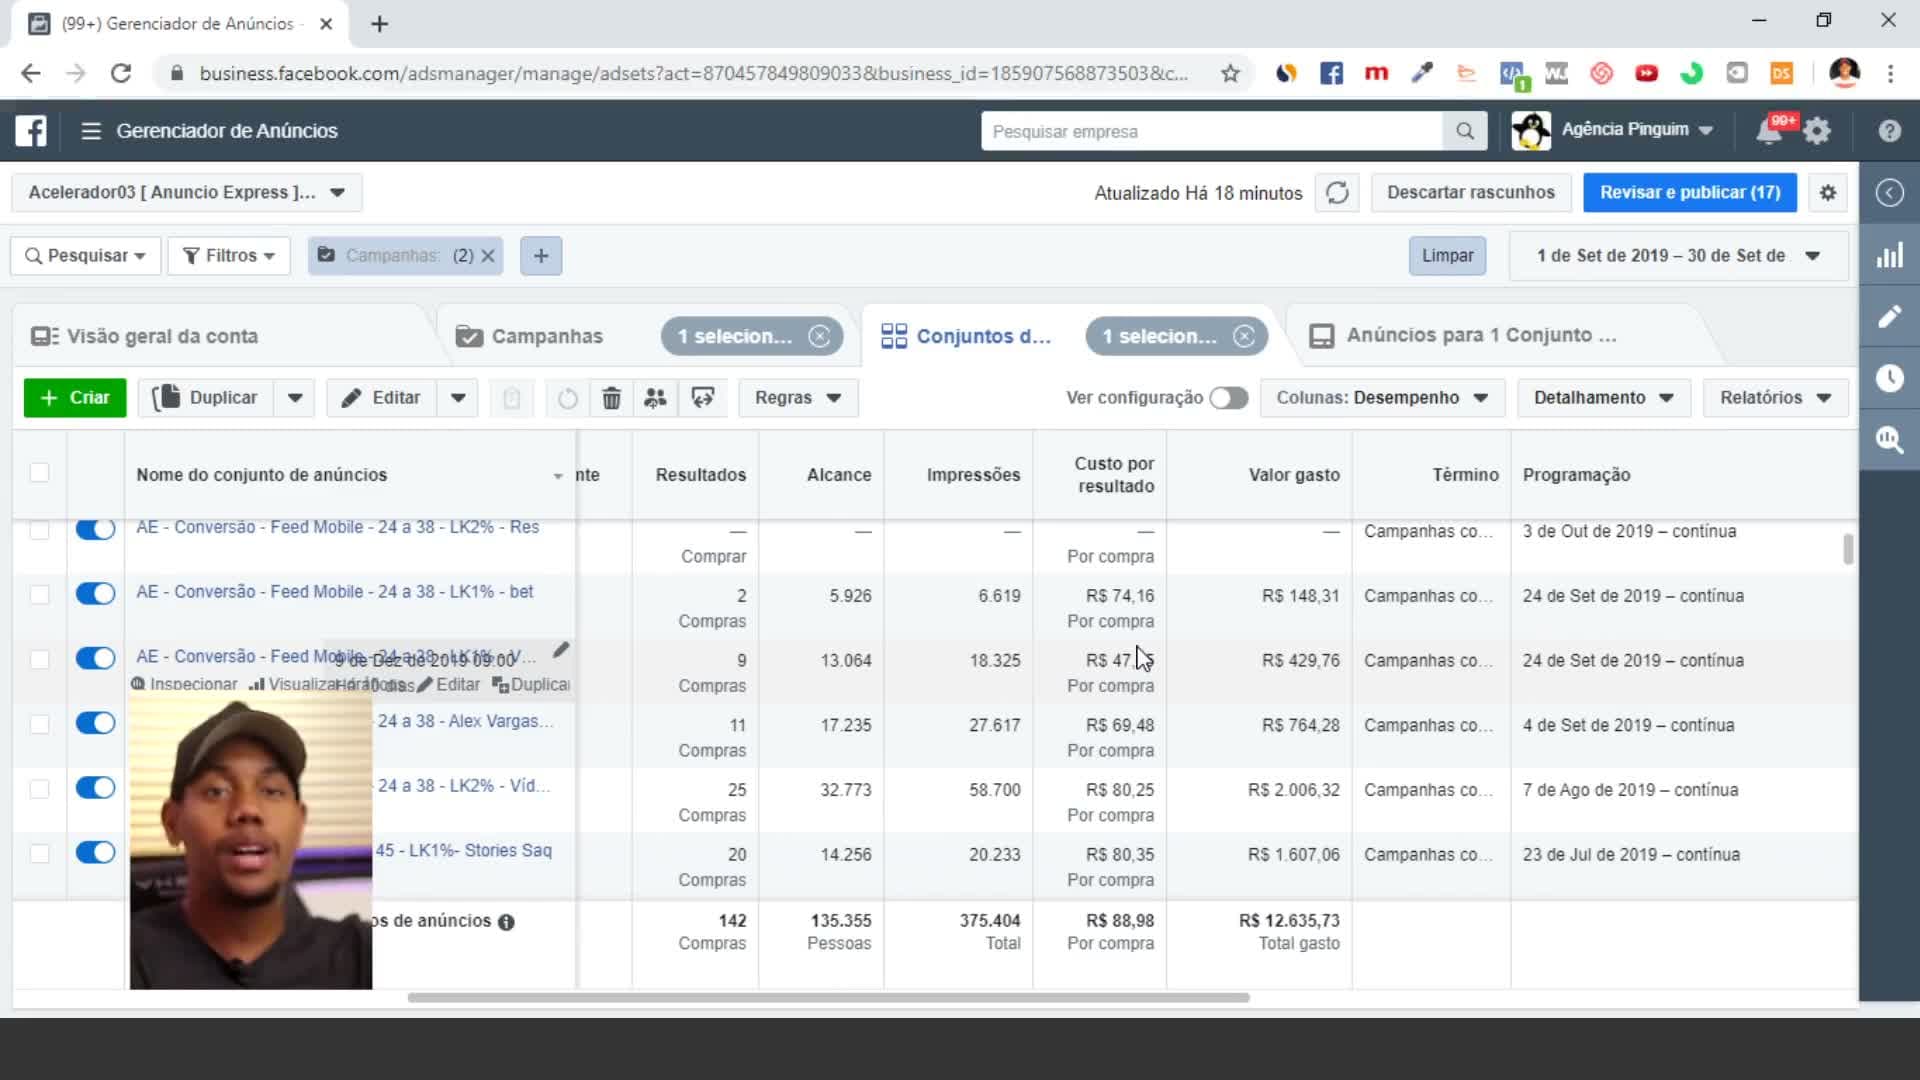Toggle off the Stories Saq ad set
This screenshot has height=1080, width=1920.
click(96, 852)
